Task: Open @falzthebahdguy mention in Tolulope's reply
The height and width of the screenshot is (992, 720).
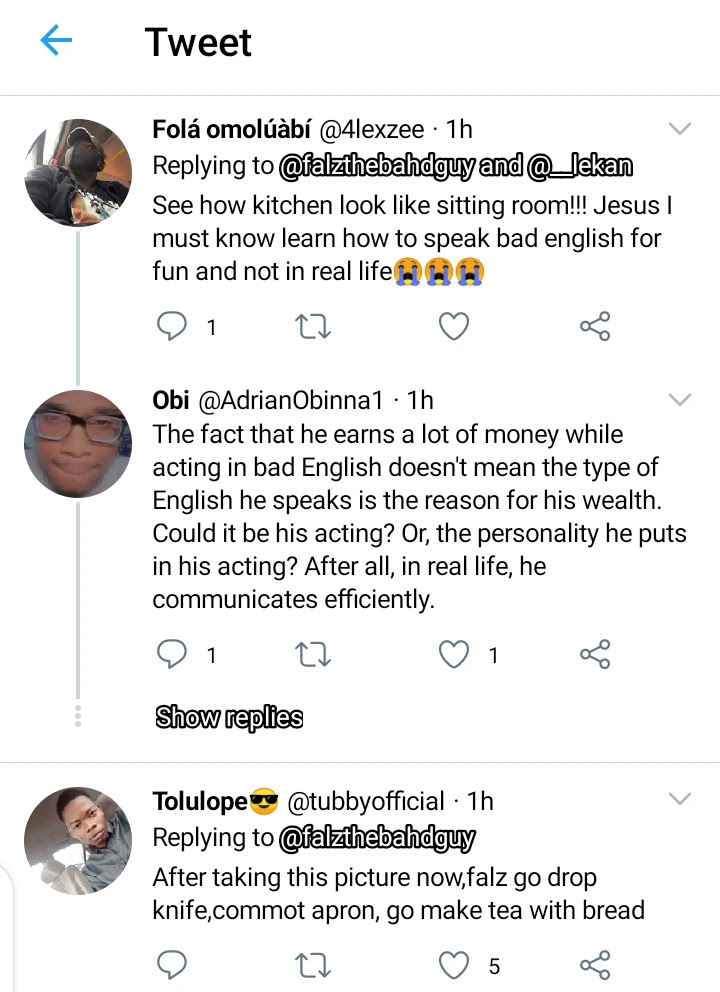Action: click(377, 838)
